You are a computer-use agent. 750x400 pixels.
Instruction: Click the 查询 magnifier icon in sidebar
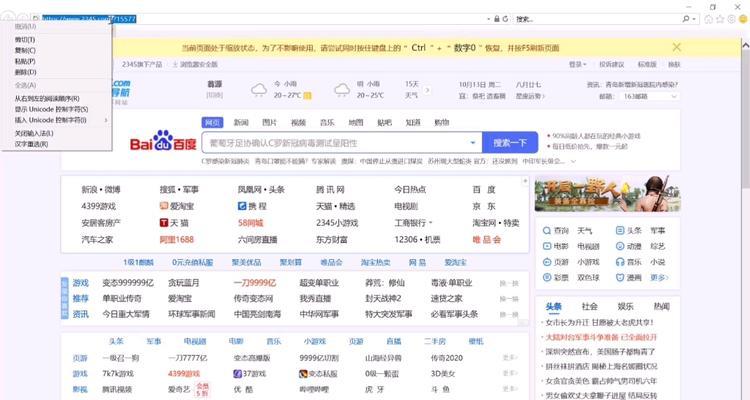(547, 231)
